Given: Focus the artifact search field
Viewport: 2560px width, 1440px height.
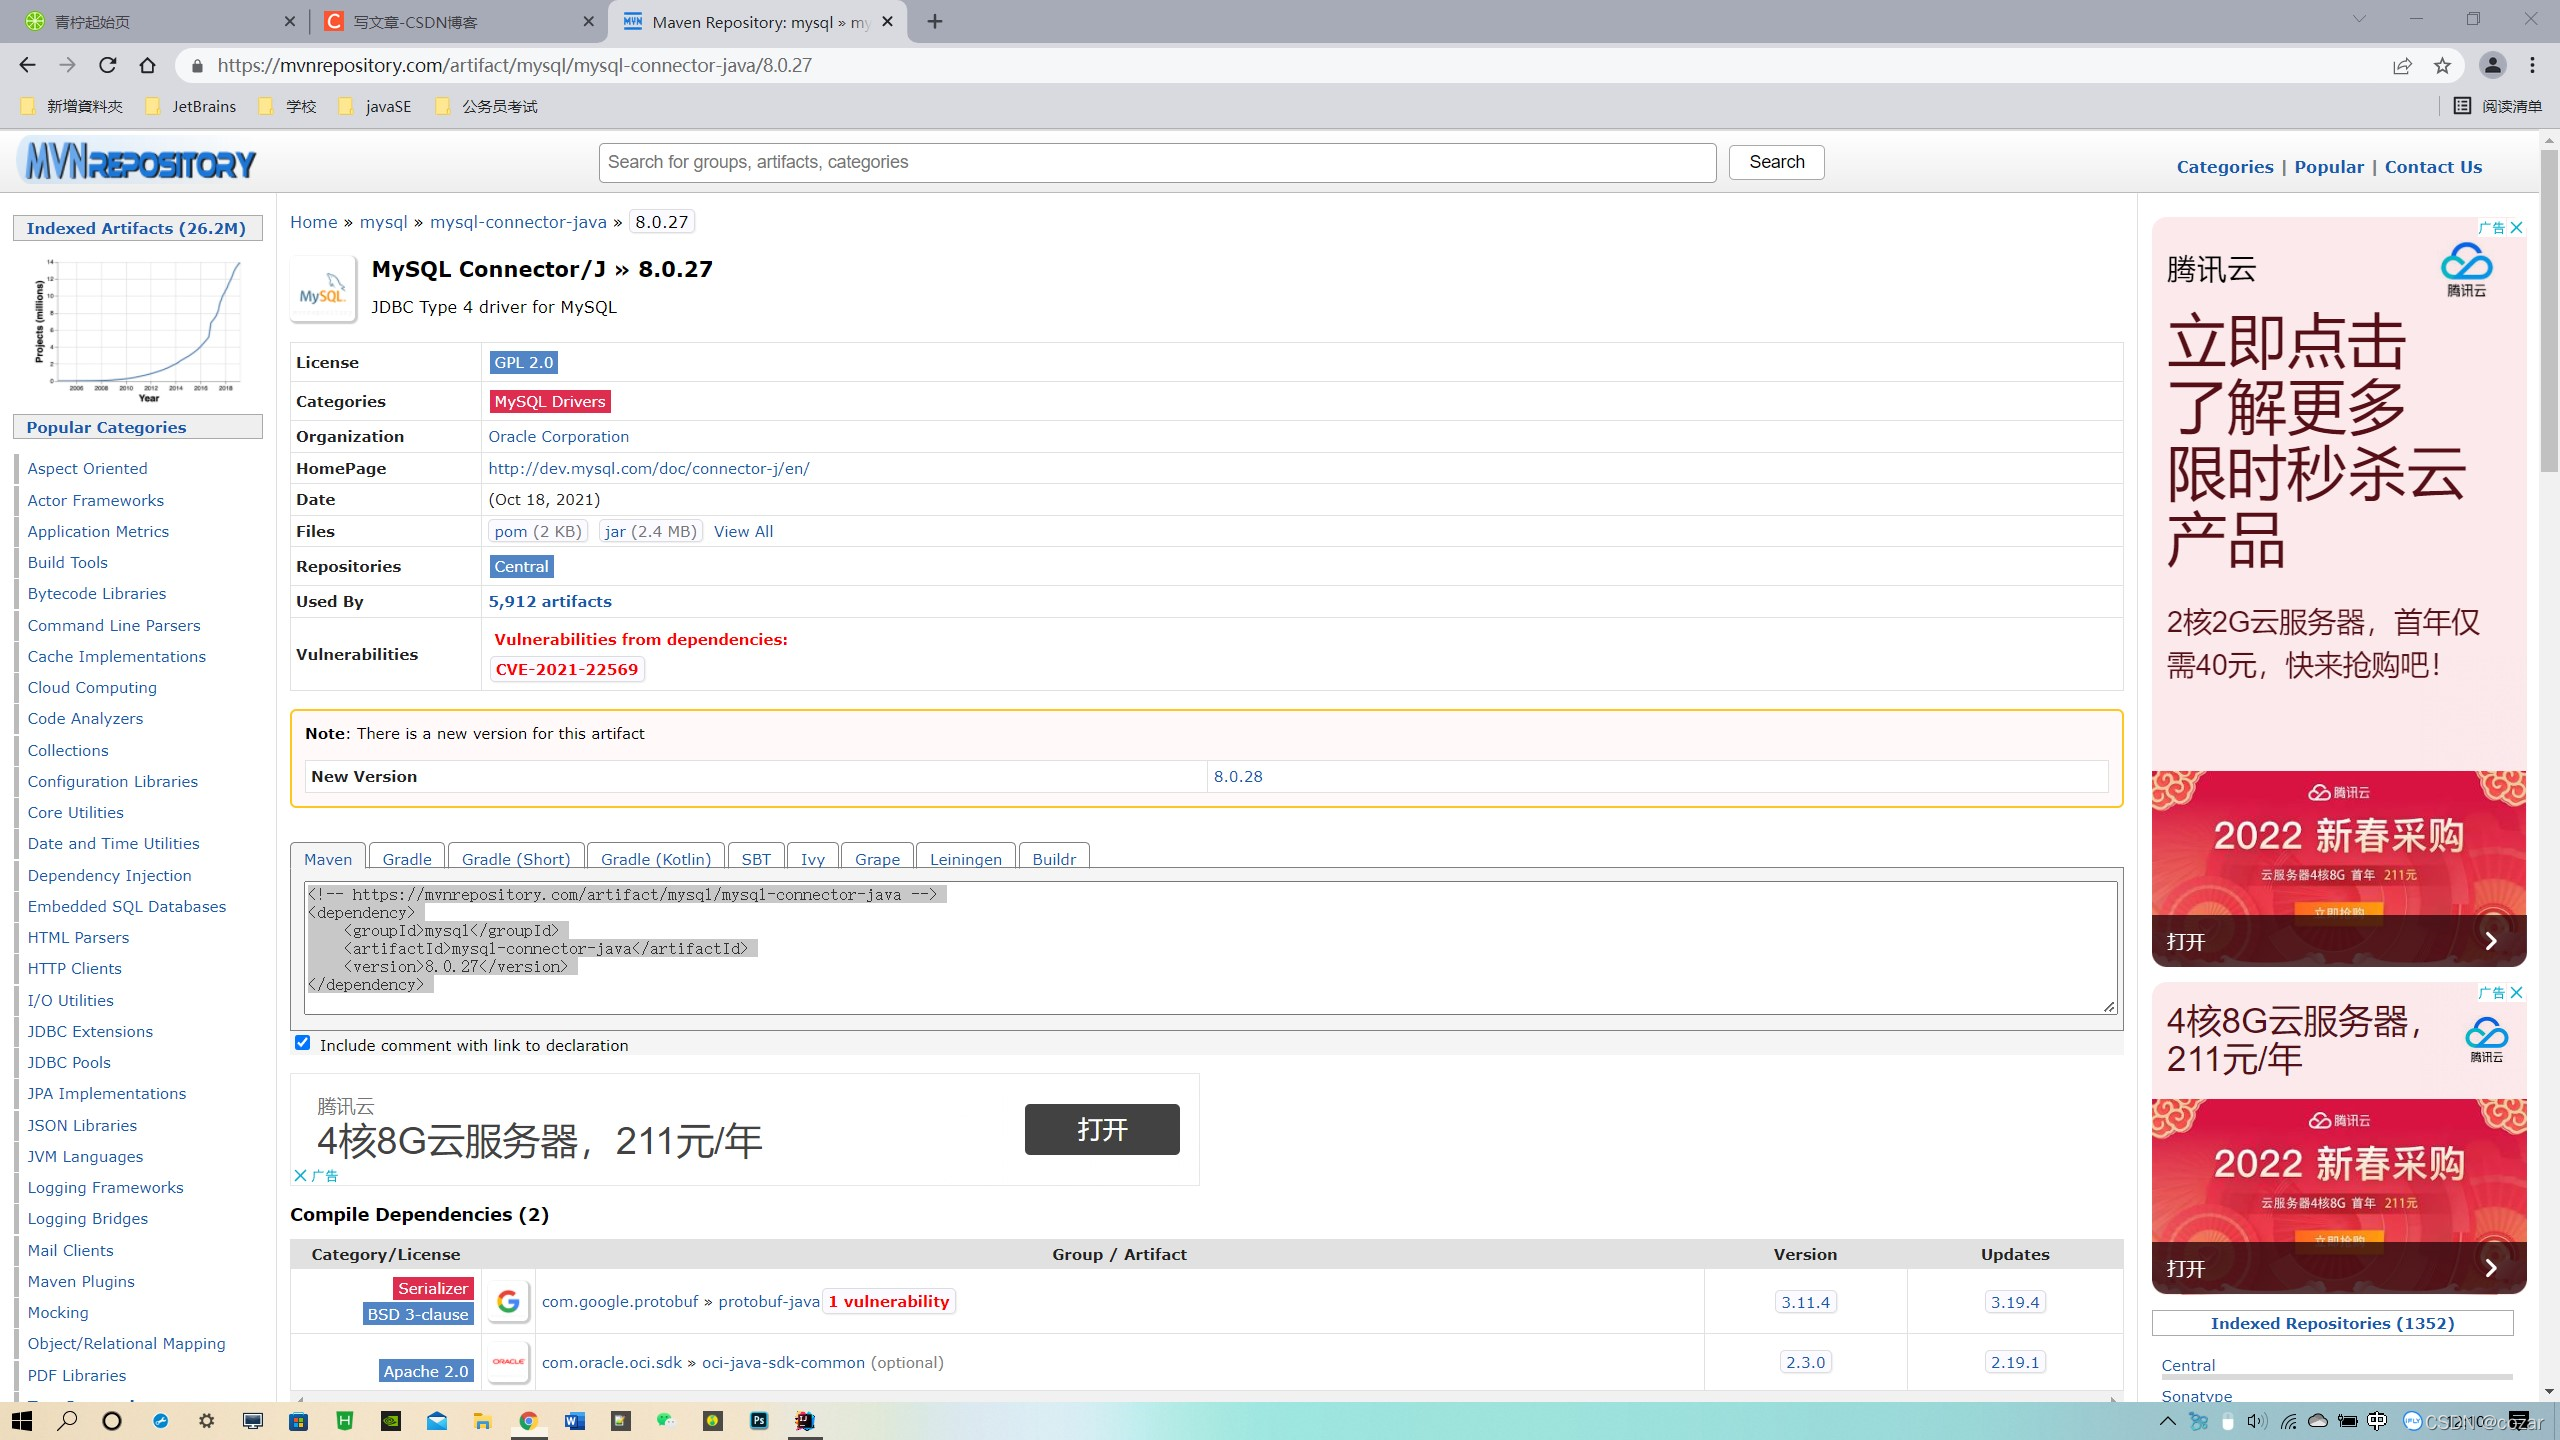Looking at the screenshot, I should point(1157,162).
